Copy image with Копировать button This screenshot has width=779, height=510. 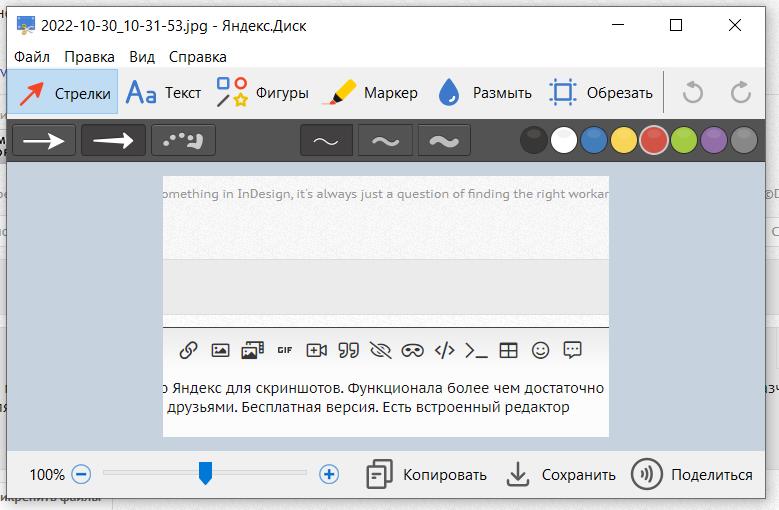[427, 474]
